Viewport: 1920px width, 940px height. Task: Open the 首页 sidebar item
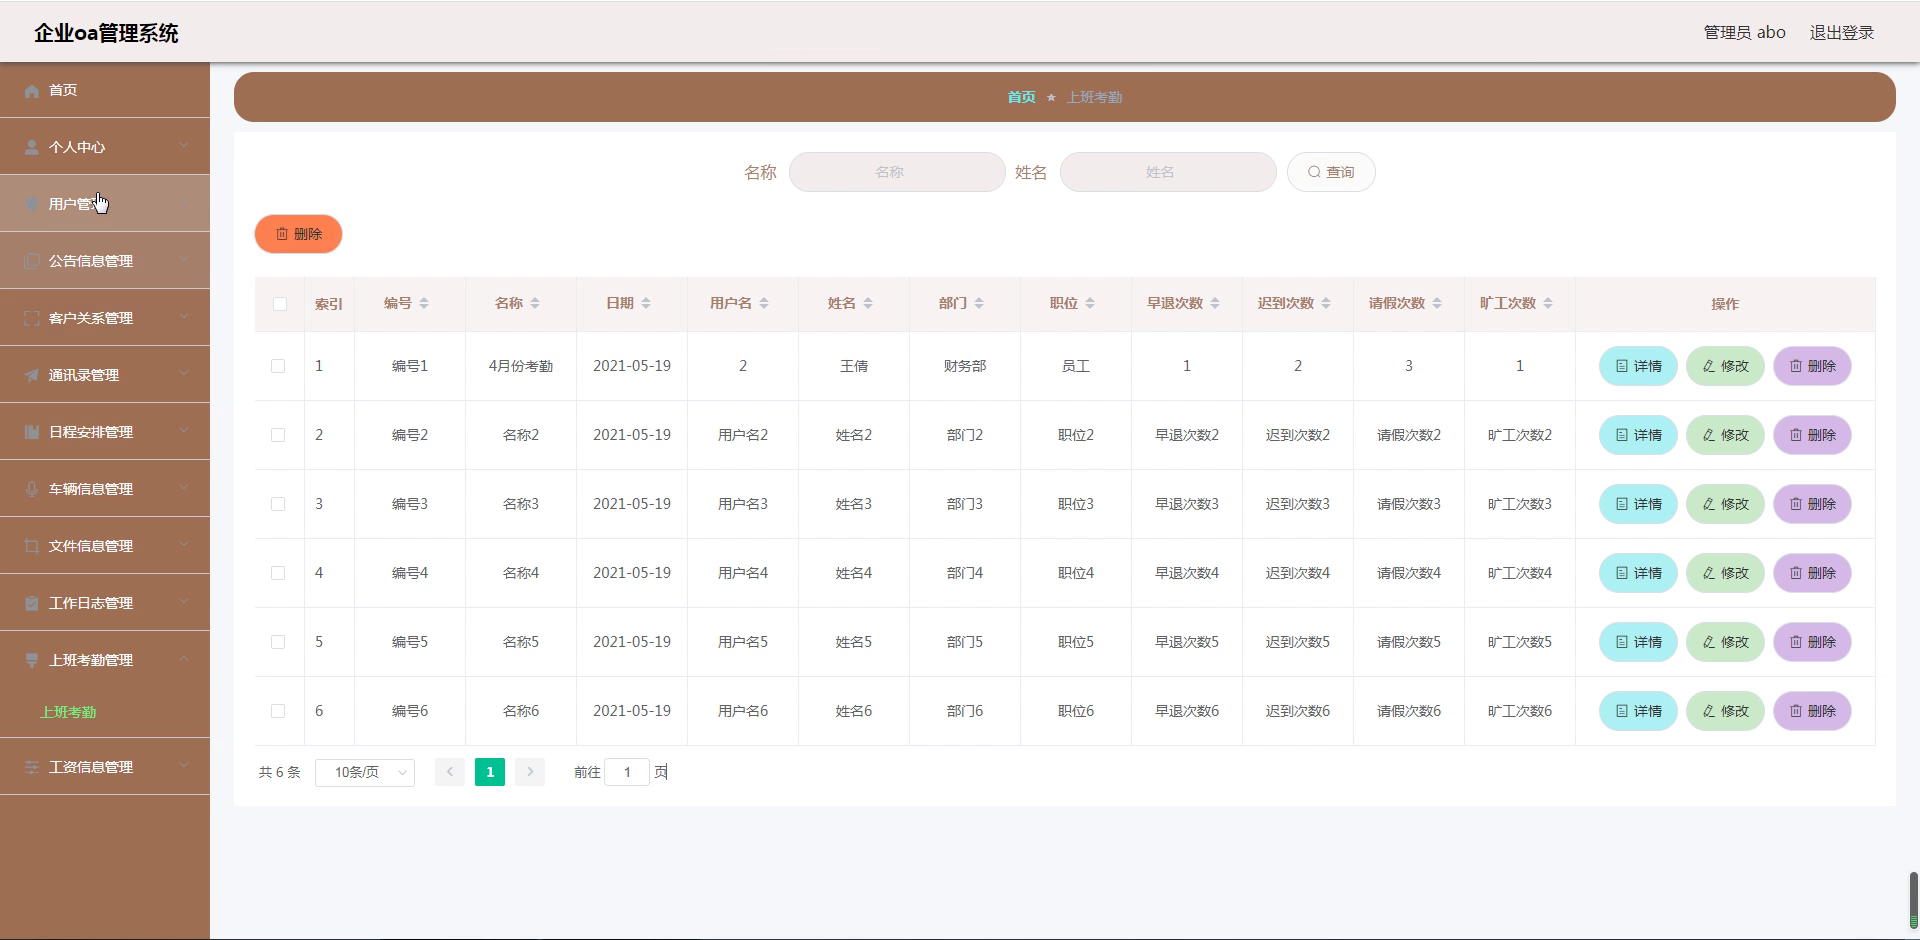[105, 90]
